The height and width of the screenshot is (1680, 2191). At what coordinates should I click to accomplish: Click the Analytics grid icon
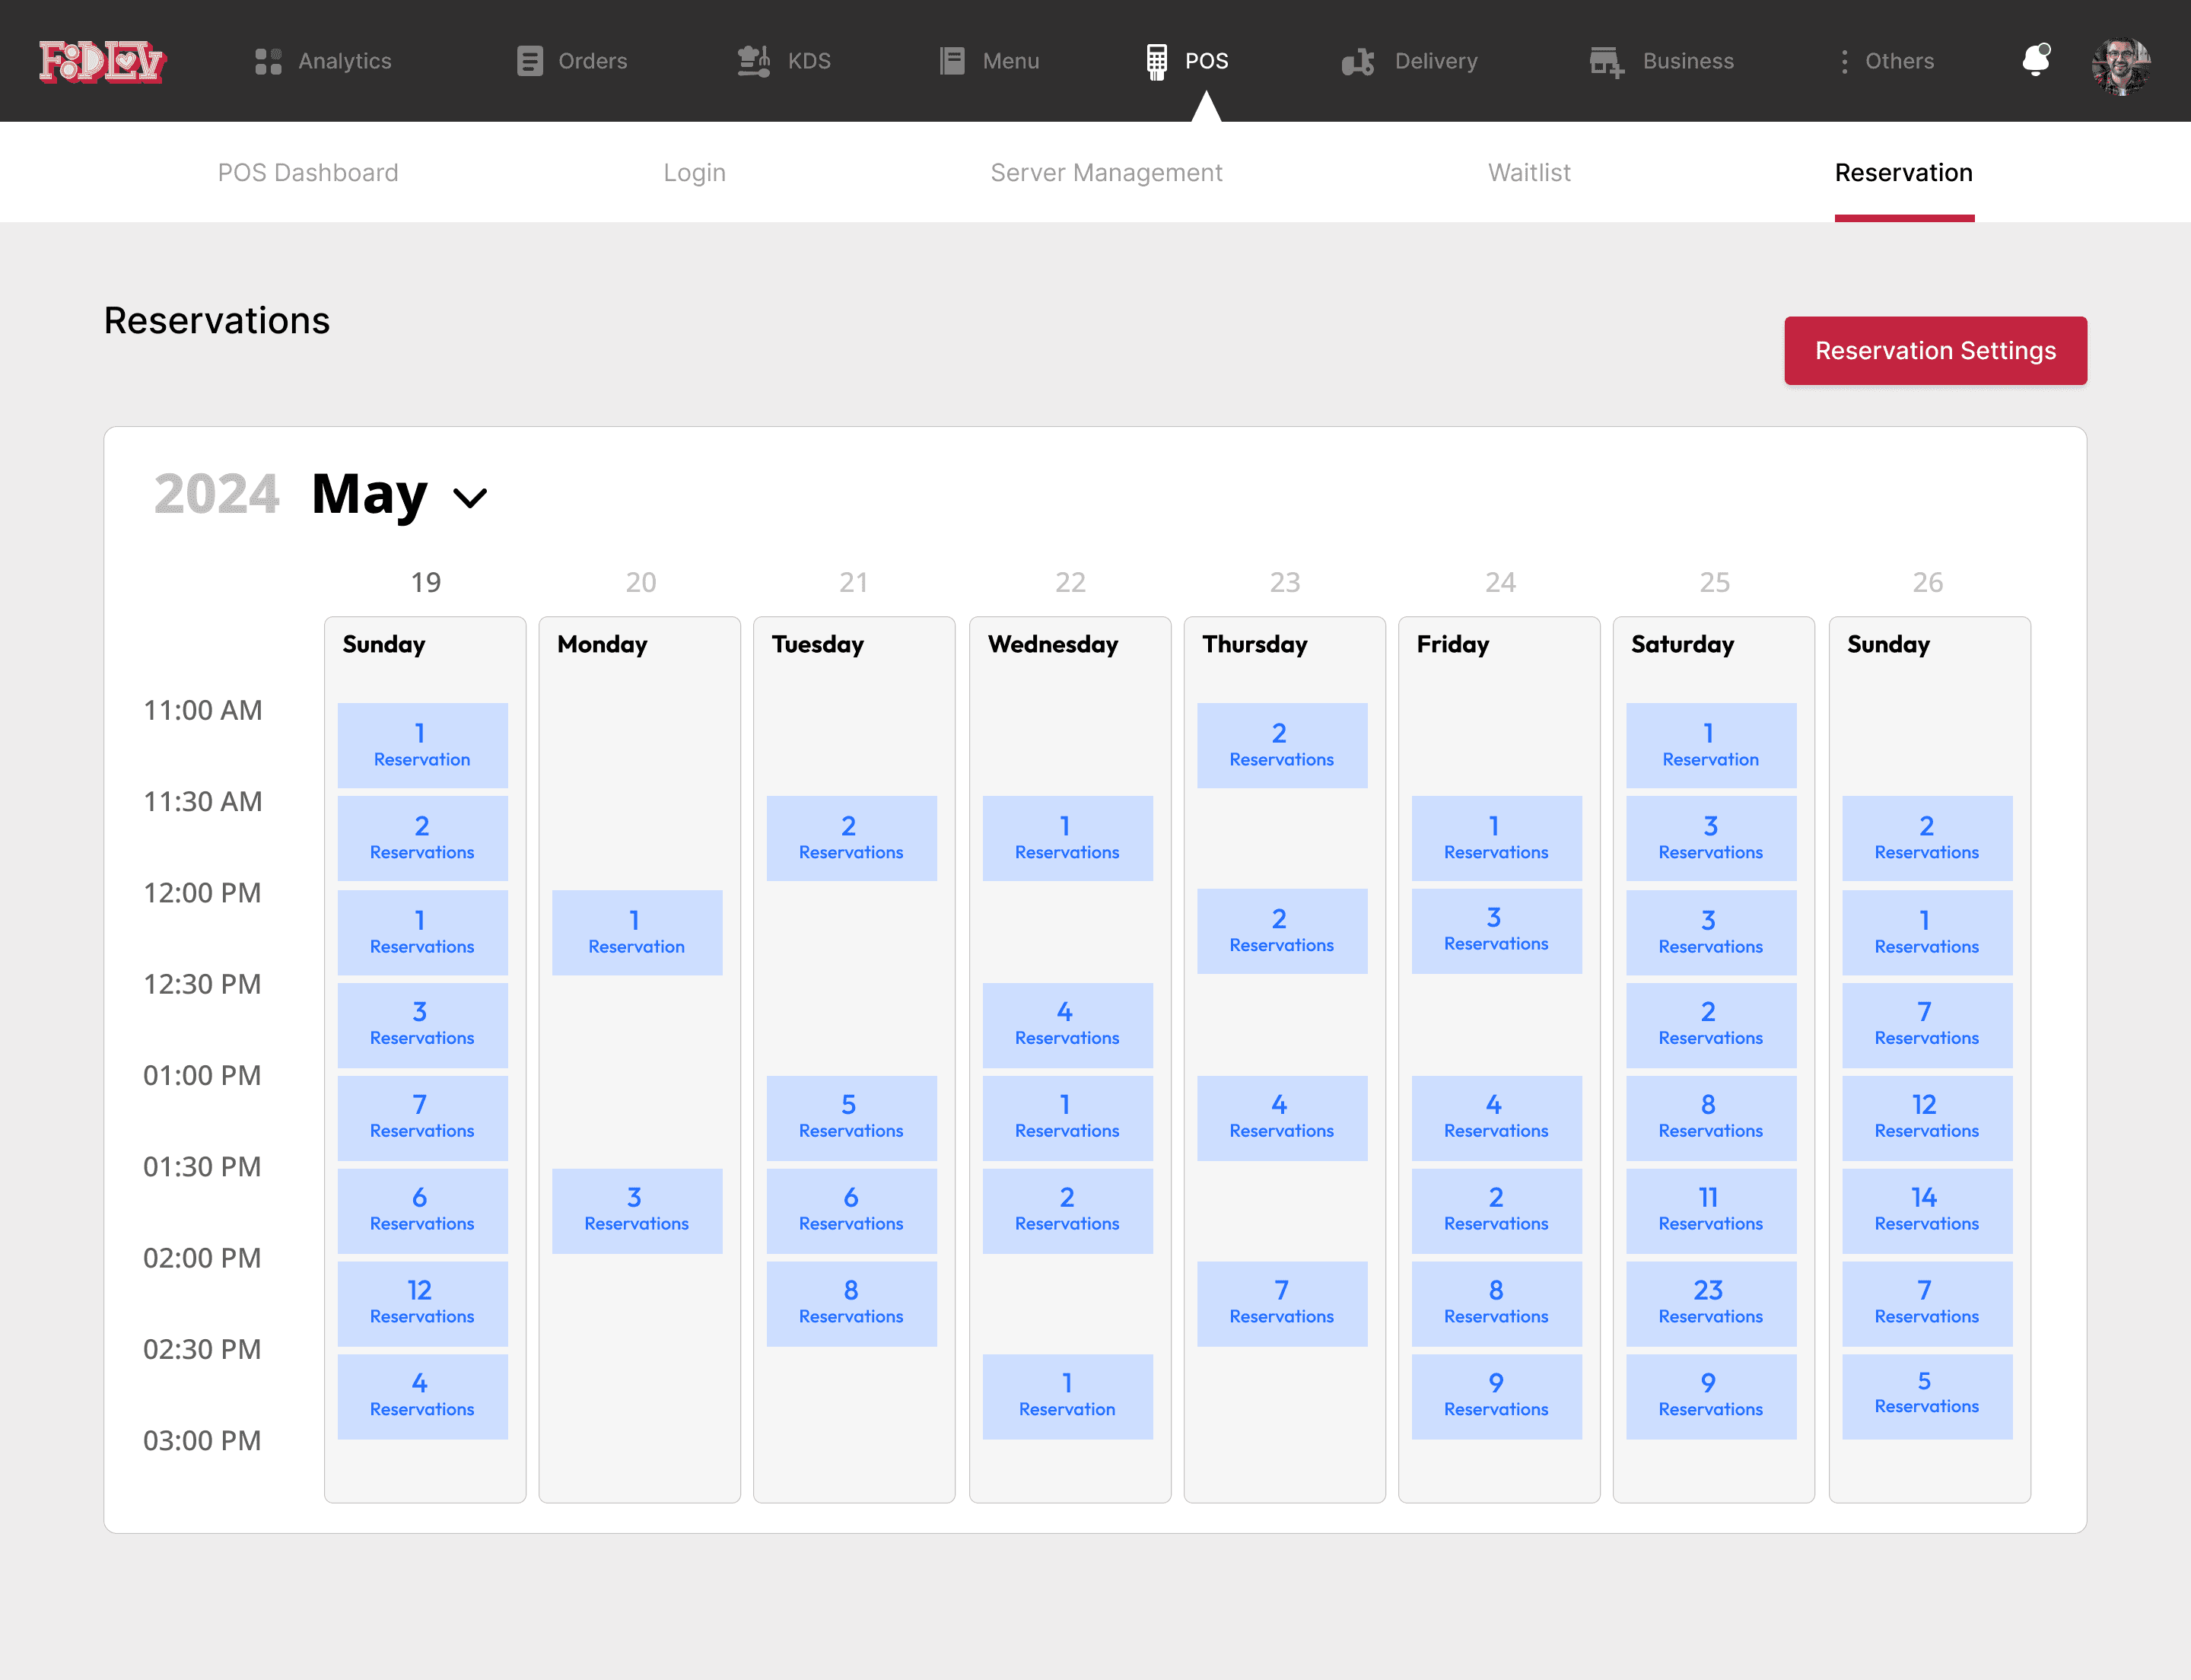268,61
